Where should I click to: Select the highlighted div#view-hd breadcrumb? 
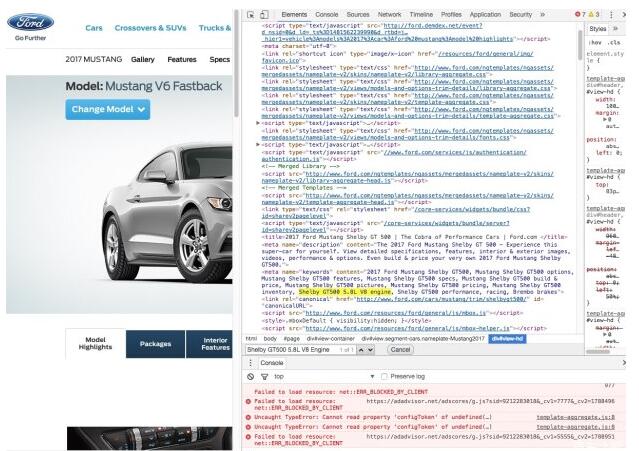pyautogui.click(x=507, y=339)
